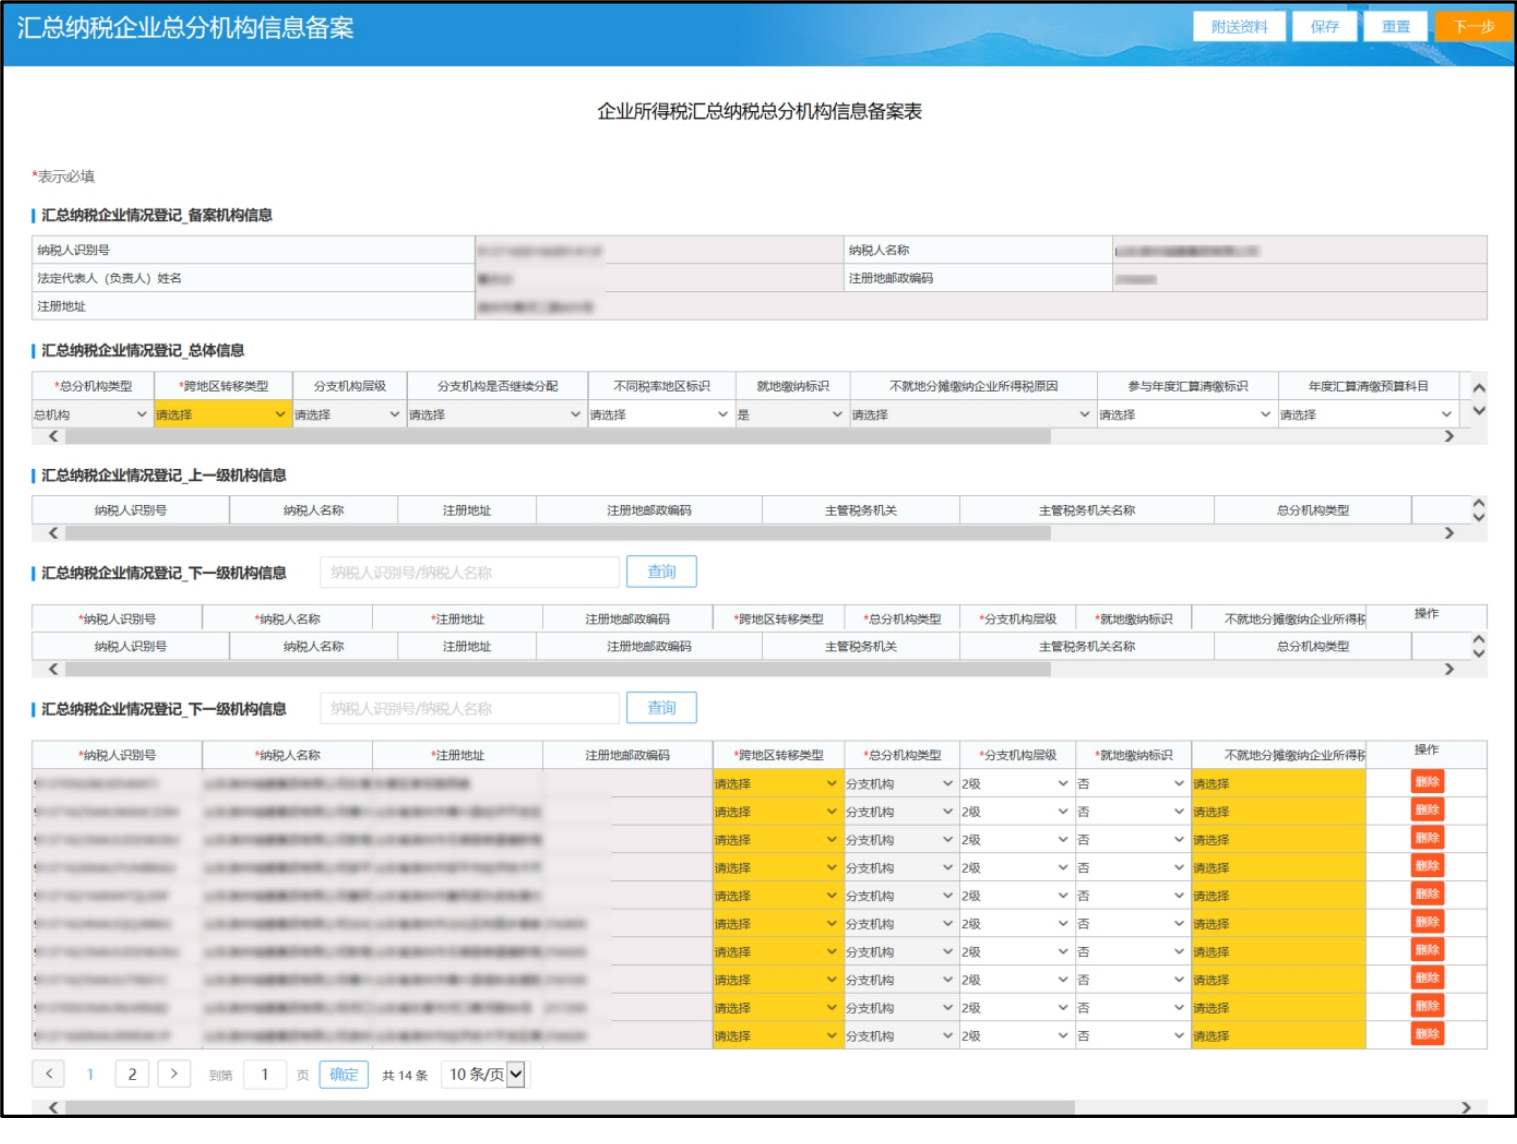Click the first 查询 search button
This screenshot has height=1144, width=1517.
tap(661, 572)
